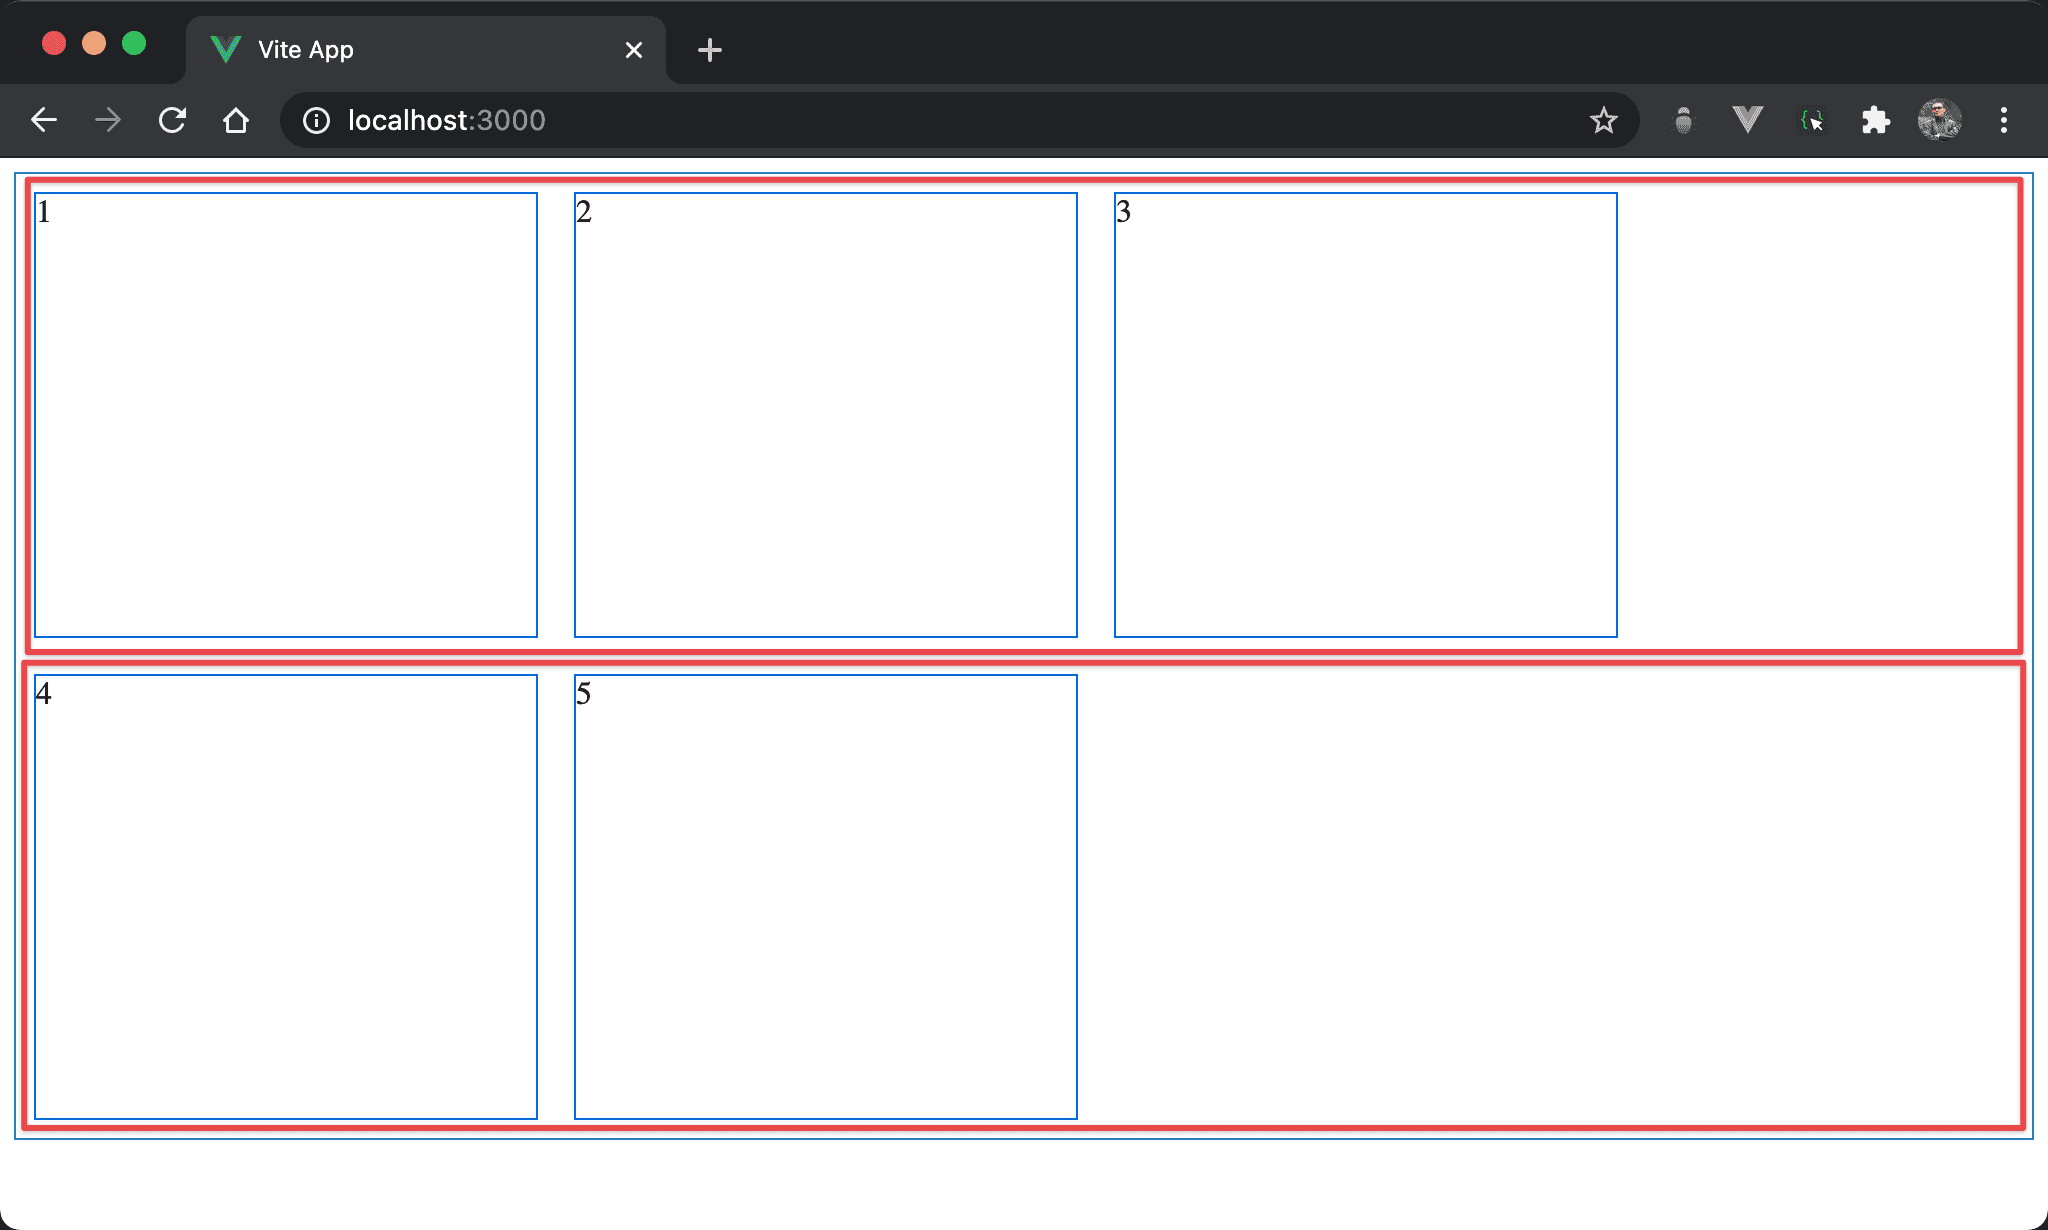Click the green cursor extension icon
Viewport: 2048px width, 1230px height.
coord(1811,121)
